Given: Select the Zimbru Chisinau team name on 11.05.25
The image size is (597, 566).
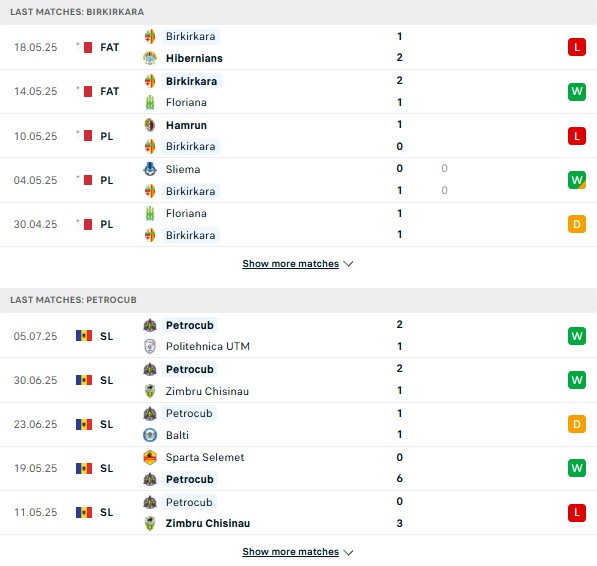Looking at the screenshot, I should (208, 523).
